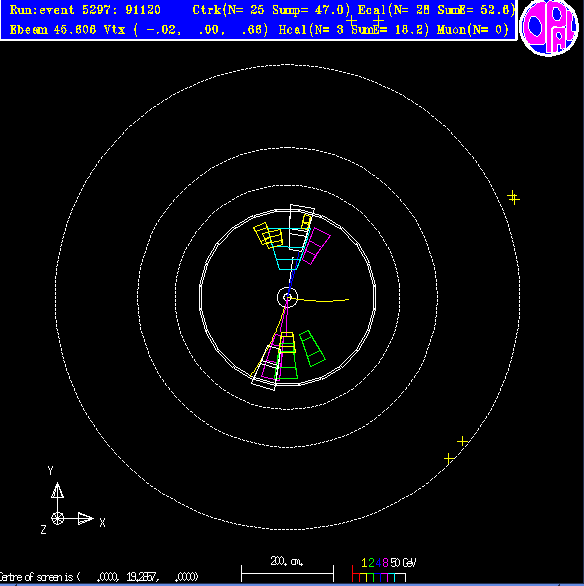
Task: Click the Muon(N= 0) readout
Action: [x=473, y=30]
